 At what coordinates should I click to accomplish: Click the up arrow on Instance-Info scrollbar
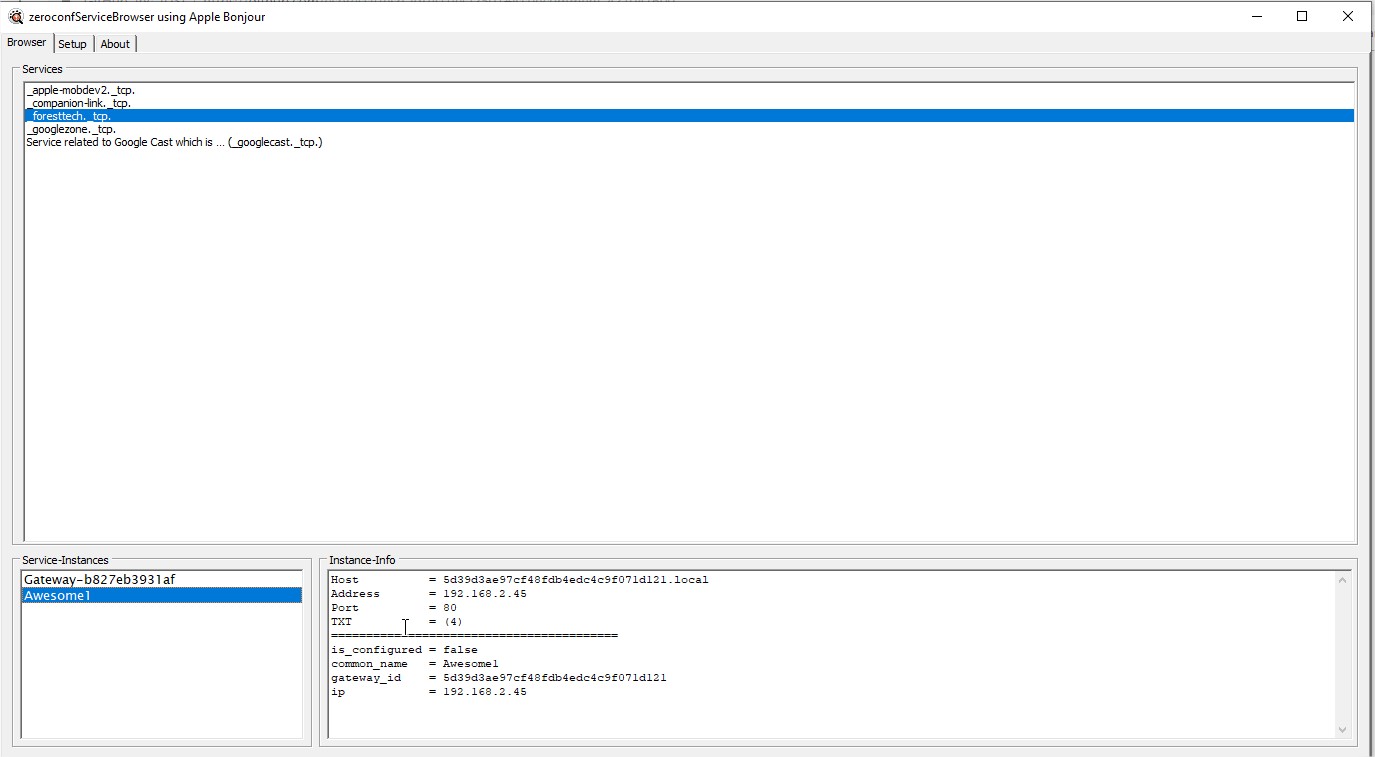(1343, 578)
